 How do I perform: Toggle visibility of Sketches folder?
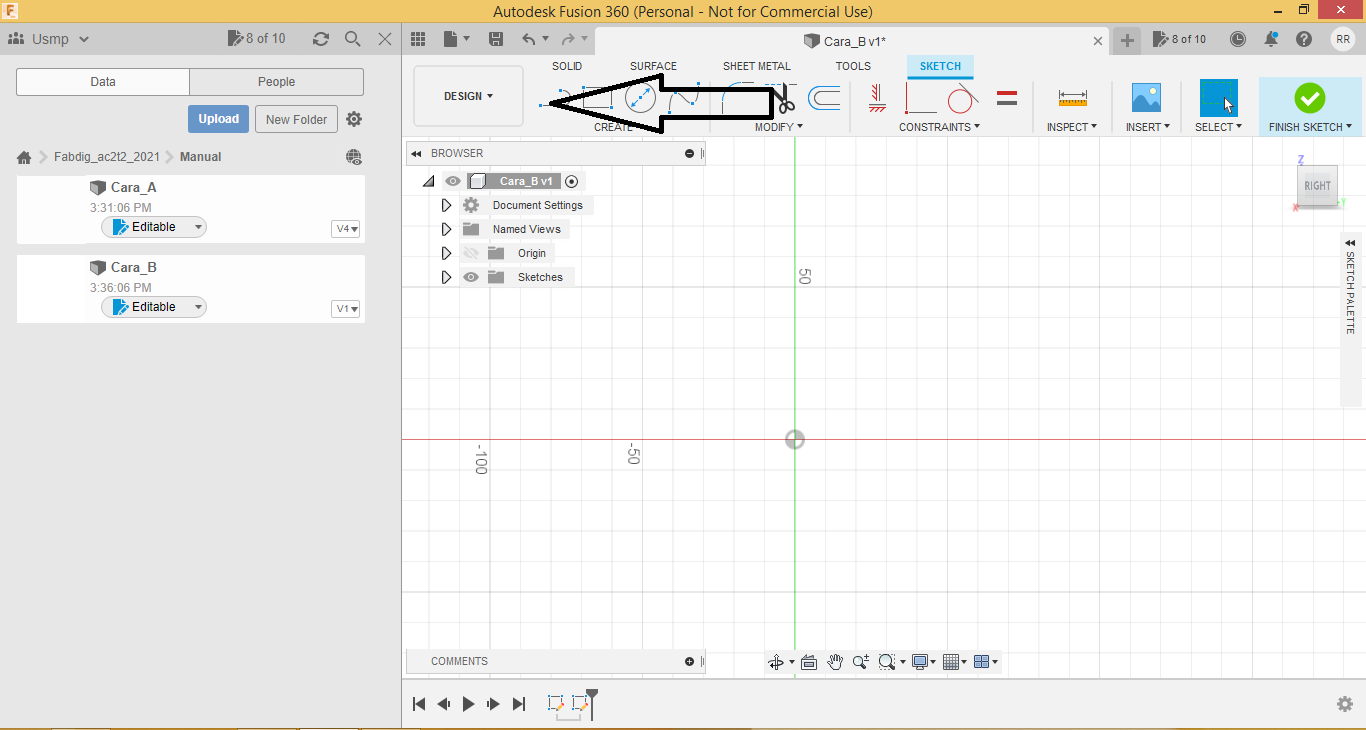(471, 277)
